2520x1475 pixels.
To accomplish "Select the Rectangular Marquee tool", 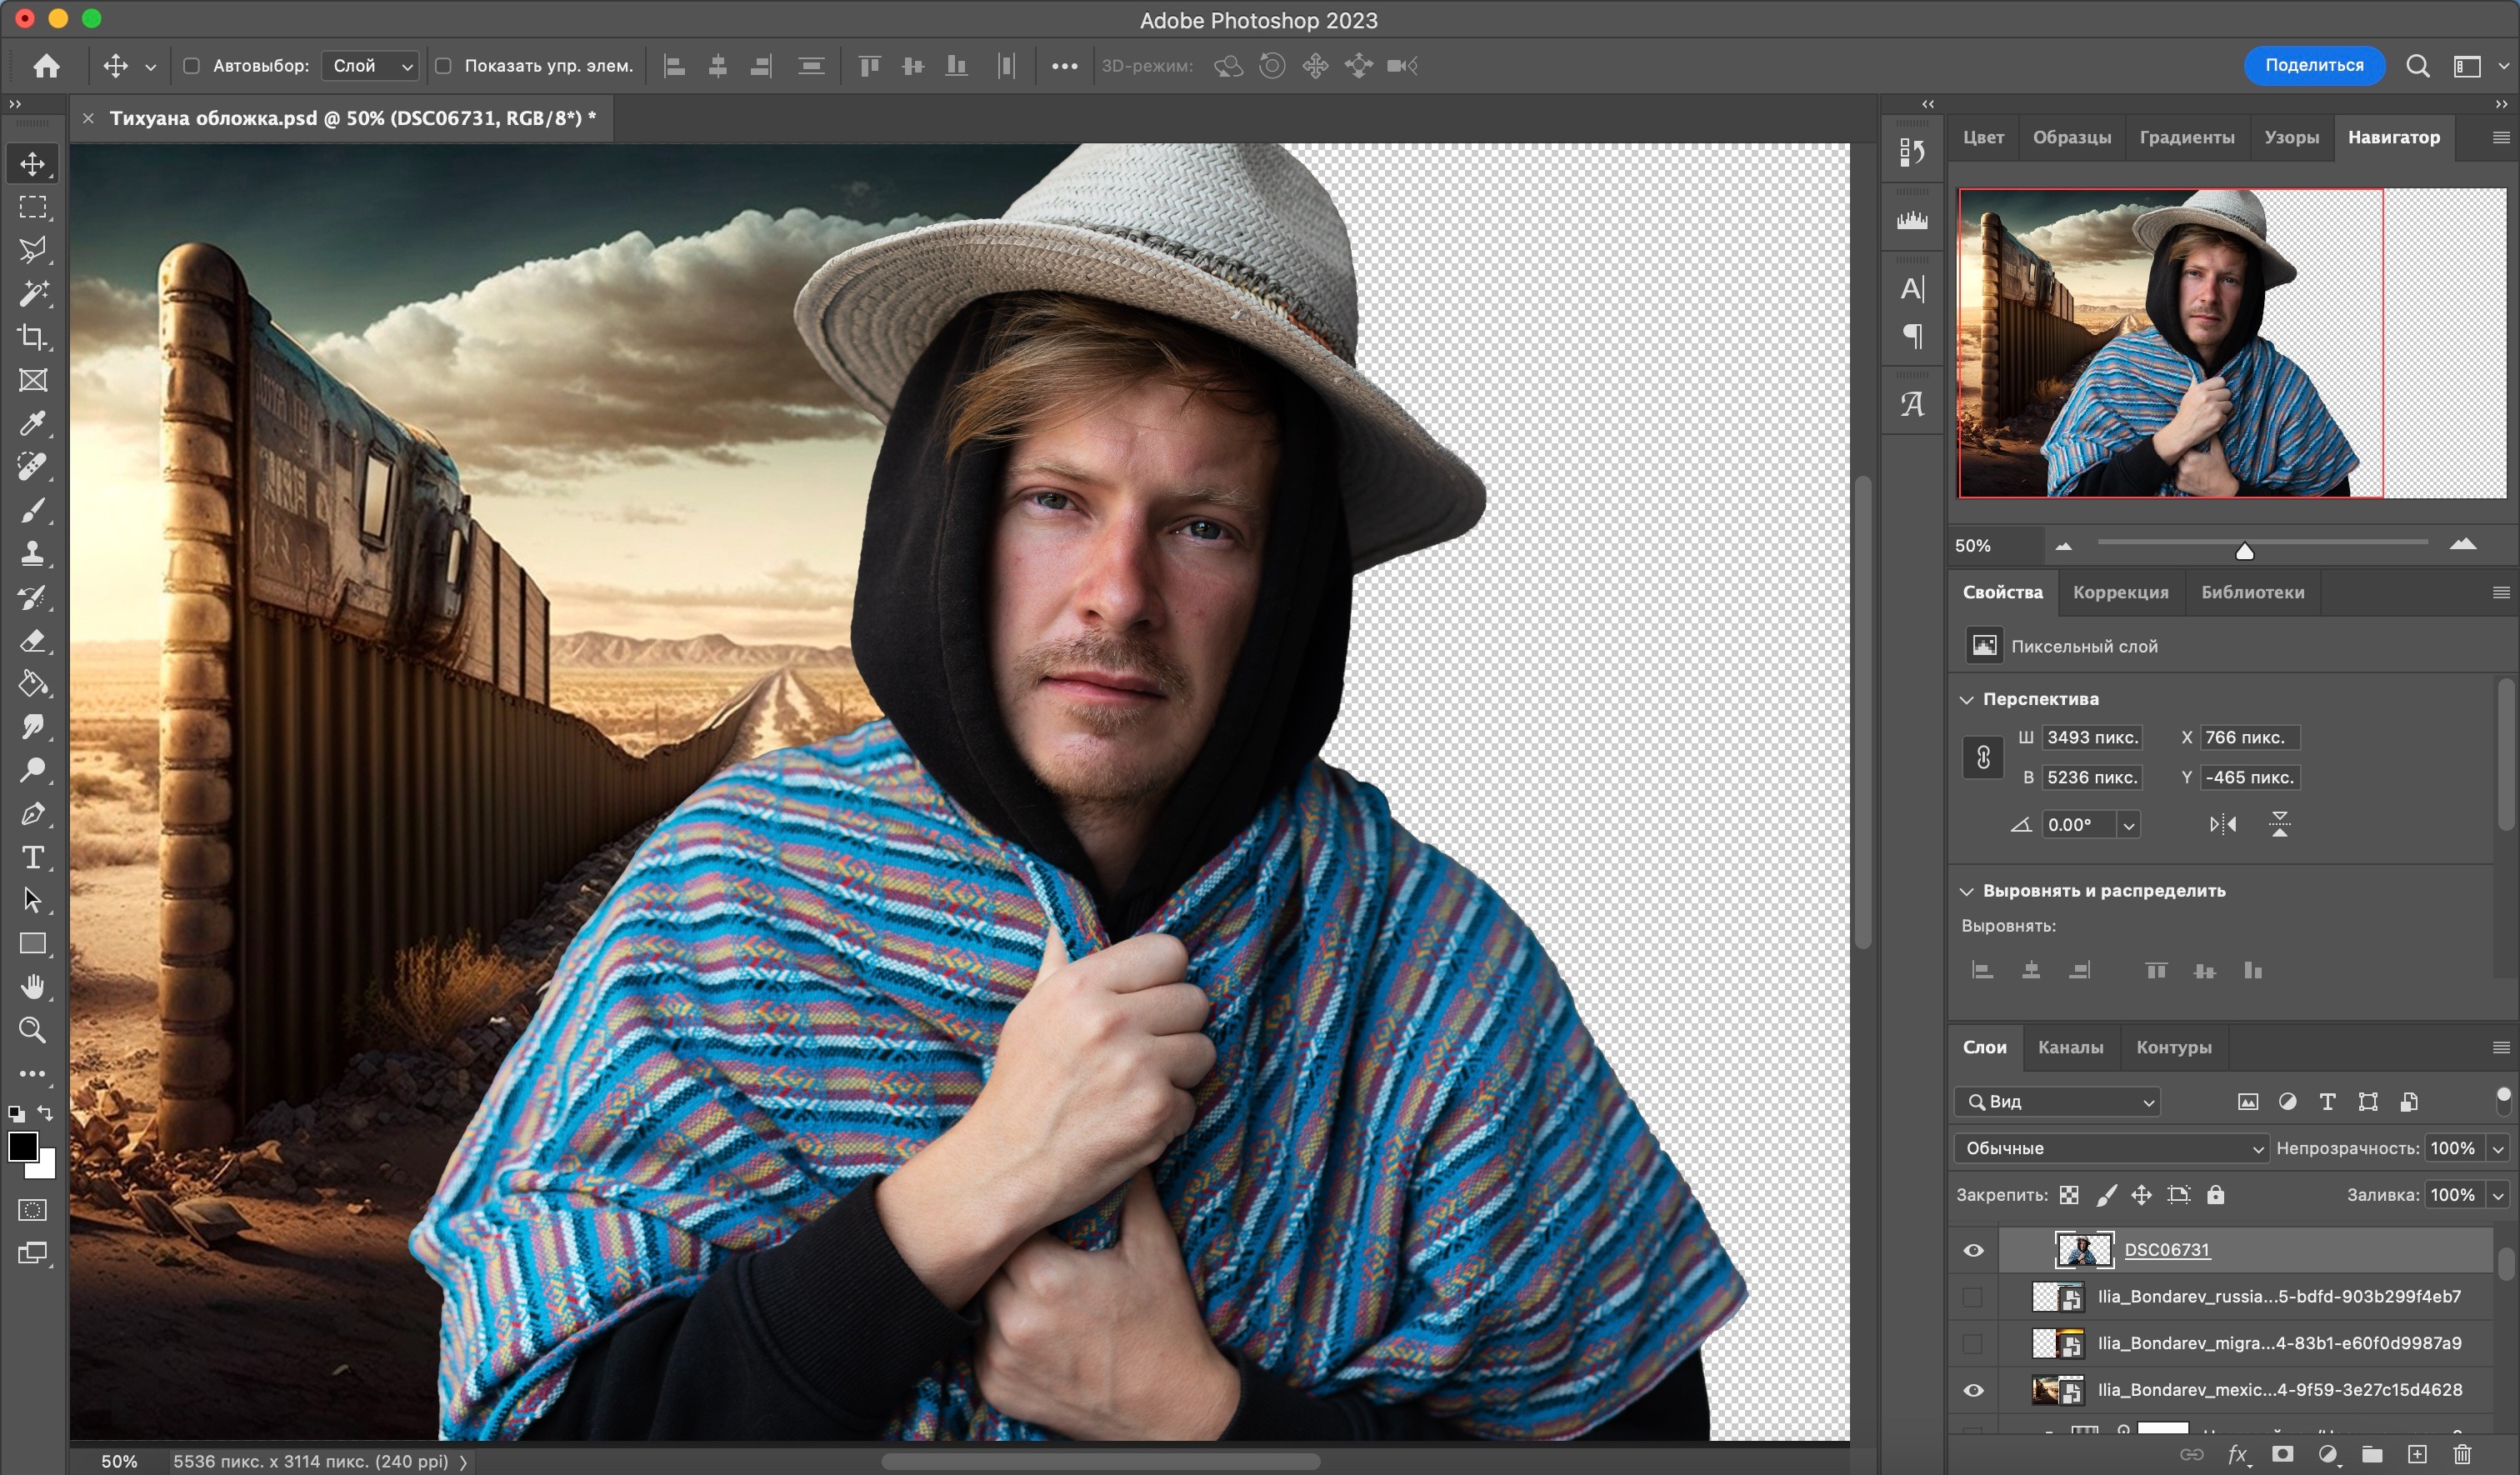I will (x=32, y=207).
